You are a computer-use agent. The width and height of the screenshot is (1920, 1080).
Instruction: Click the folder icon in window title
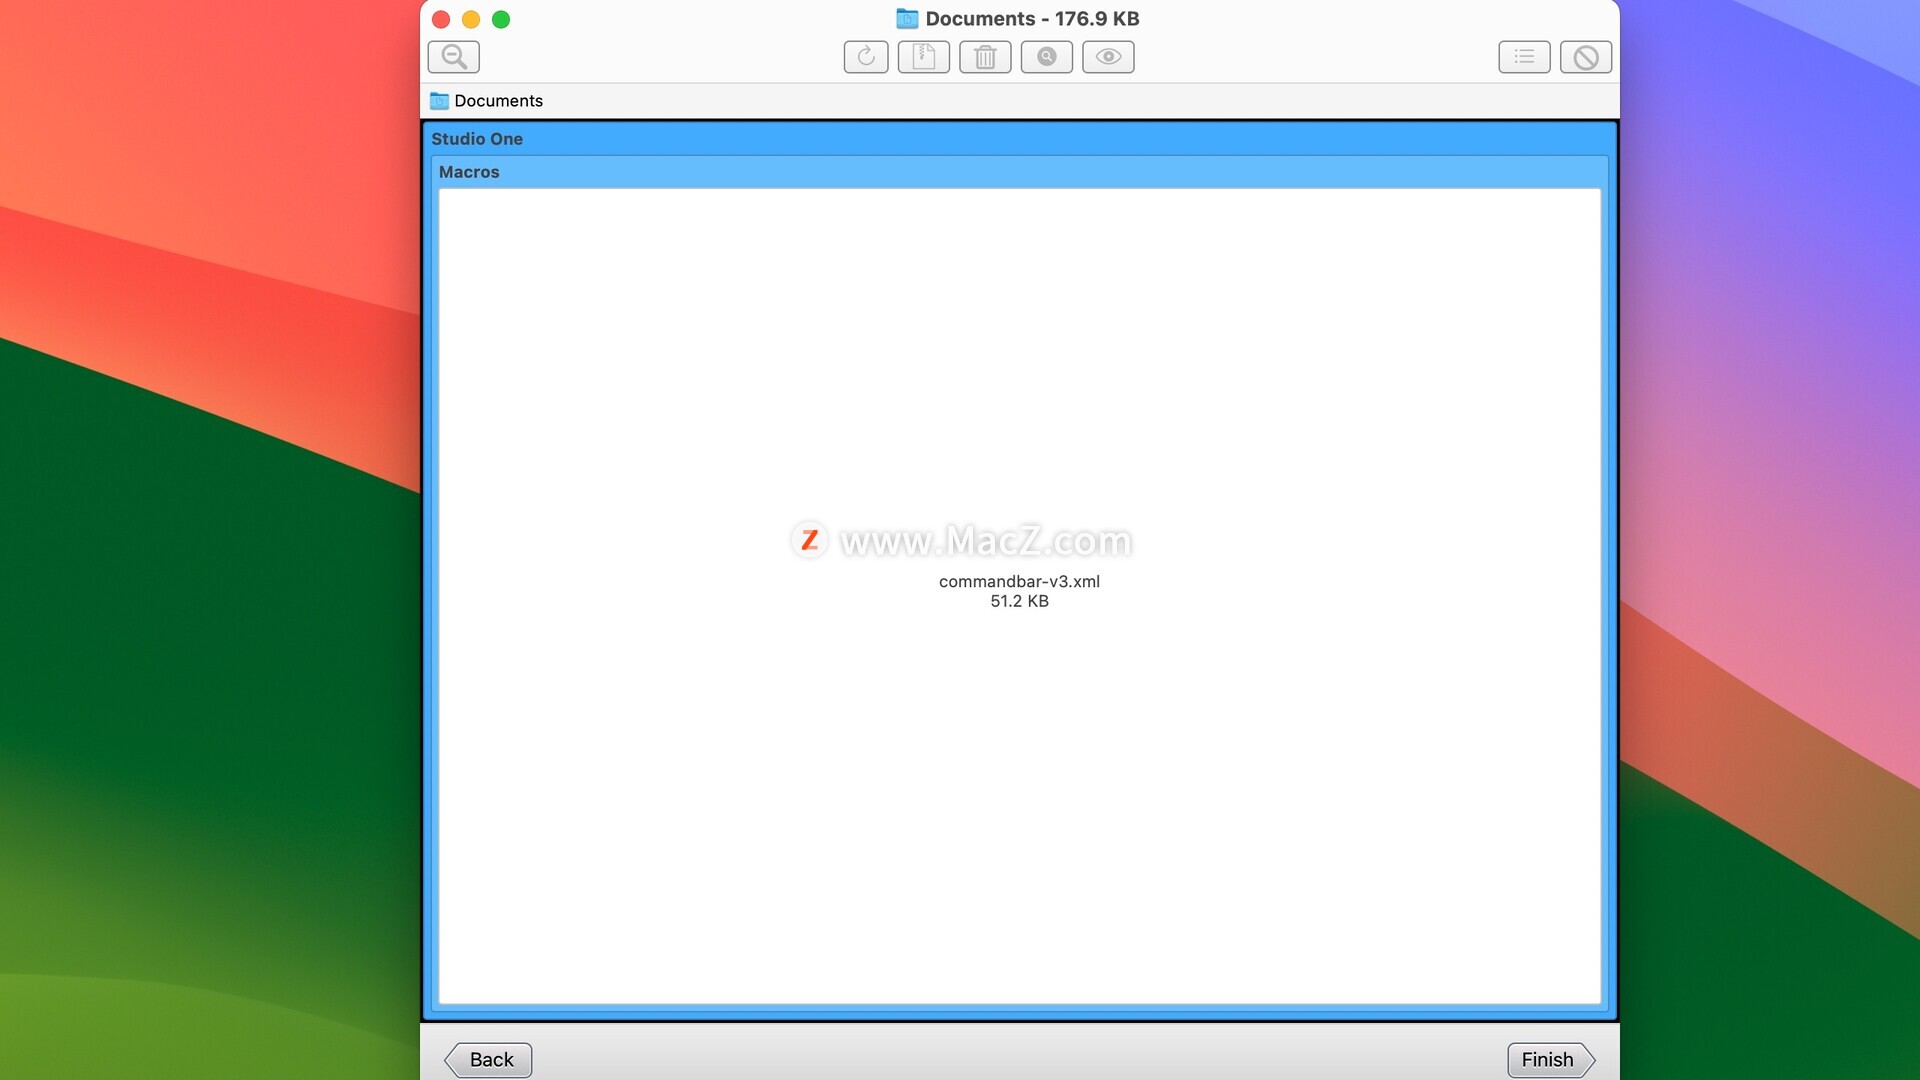tap(907, 19)
